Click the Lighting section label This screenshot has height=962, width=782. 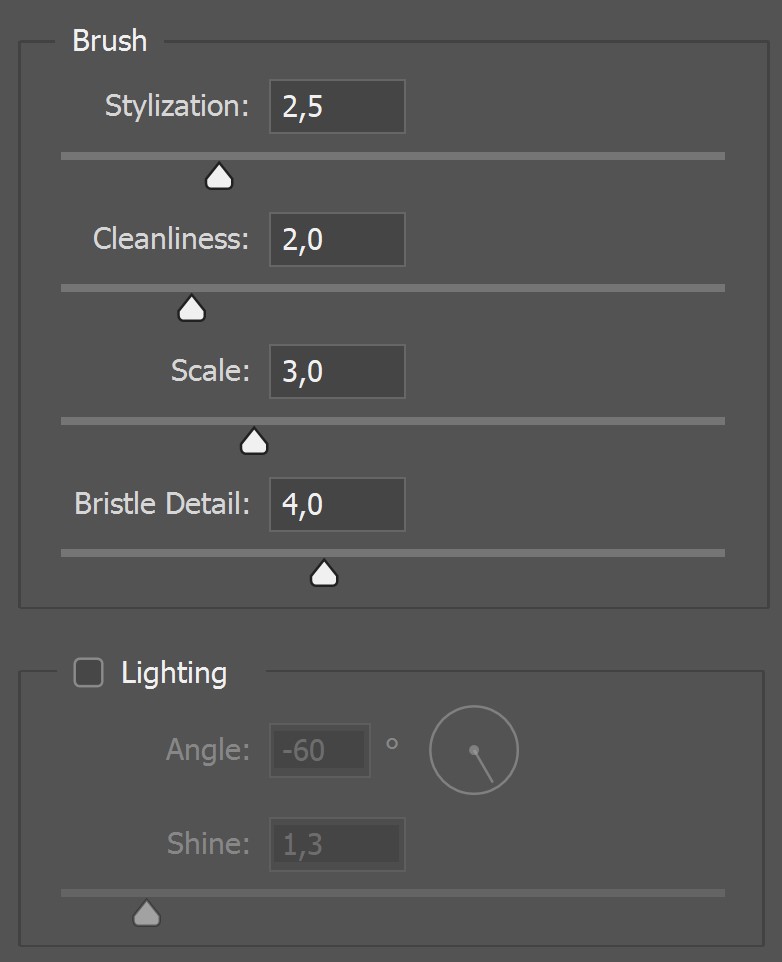coord(174,673)
